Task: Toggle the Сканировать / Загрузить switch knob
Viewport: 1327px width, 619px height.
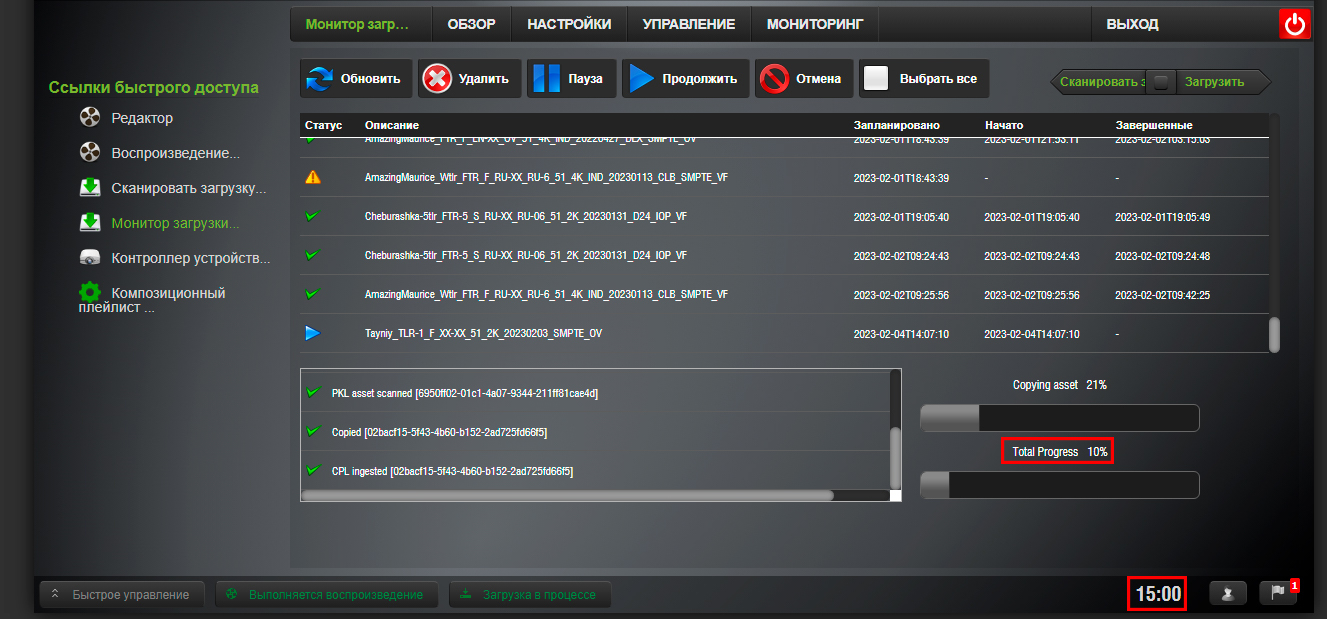Action: tap(1160, 82)
